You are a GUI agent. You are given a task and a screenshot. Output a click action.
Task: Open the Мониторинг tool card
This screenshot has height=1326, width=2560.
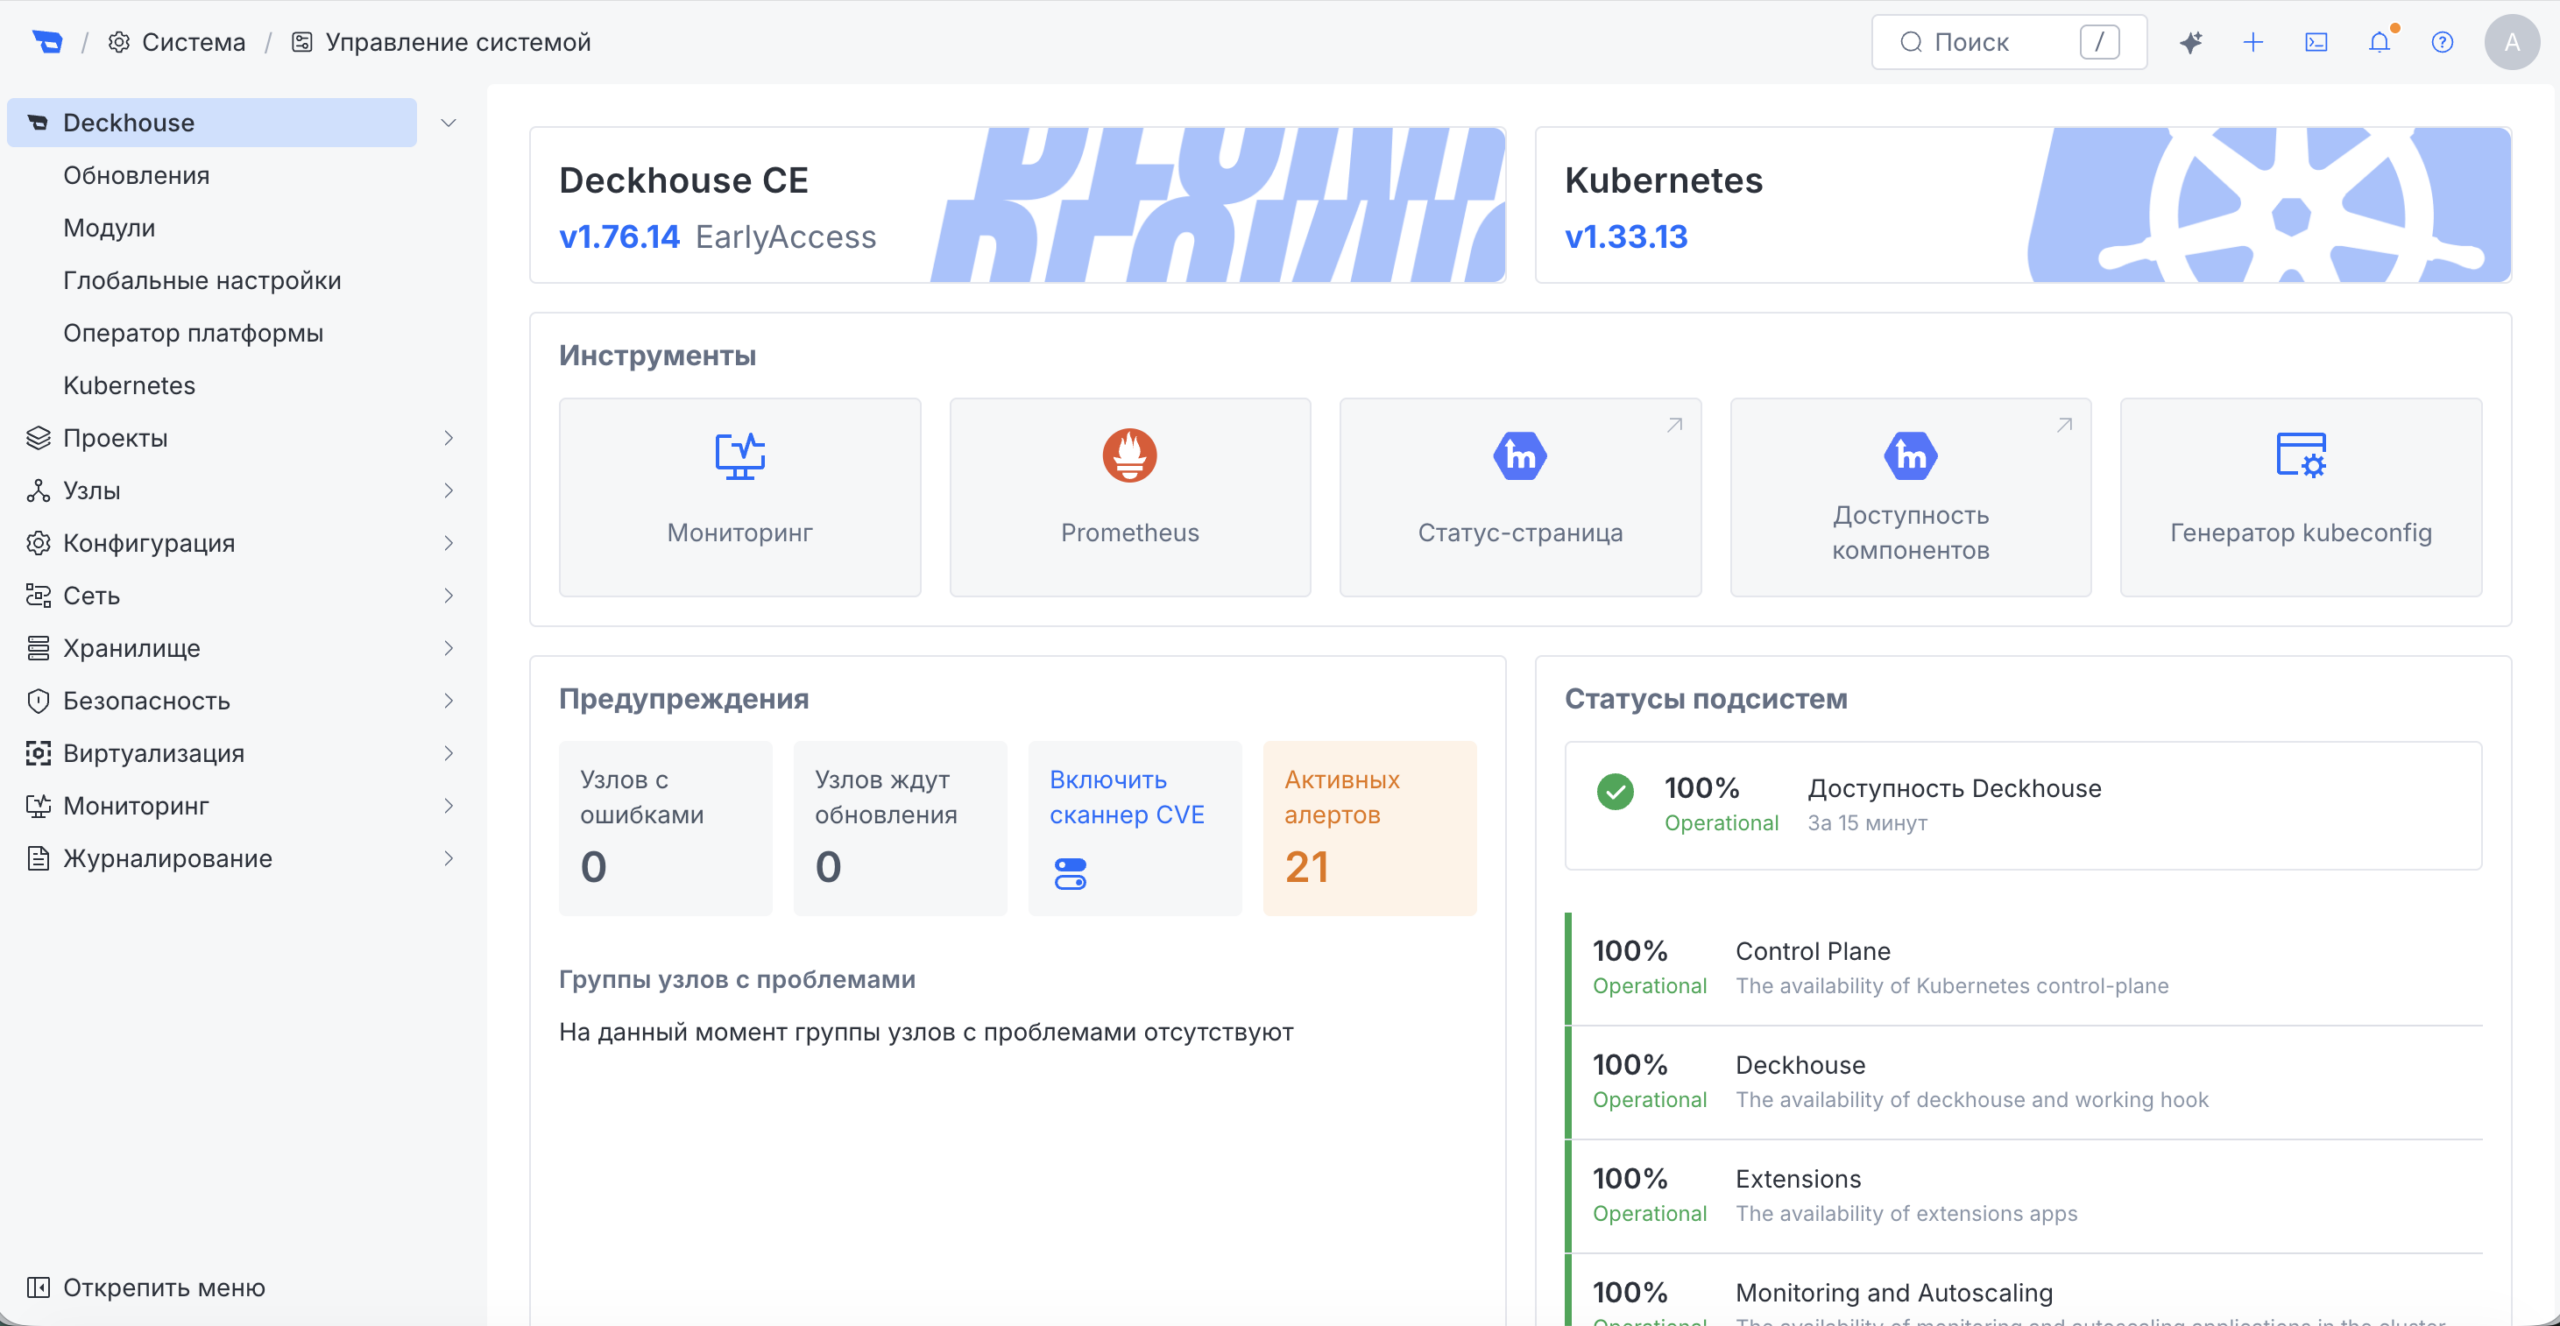(740, 497)
